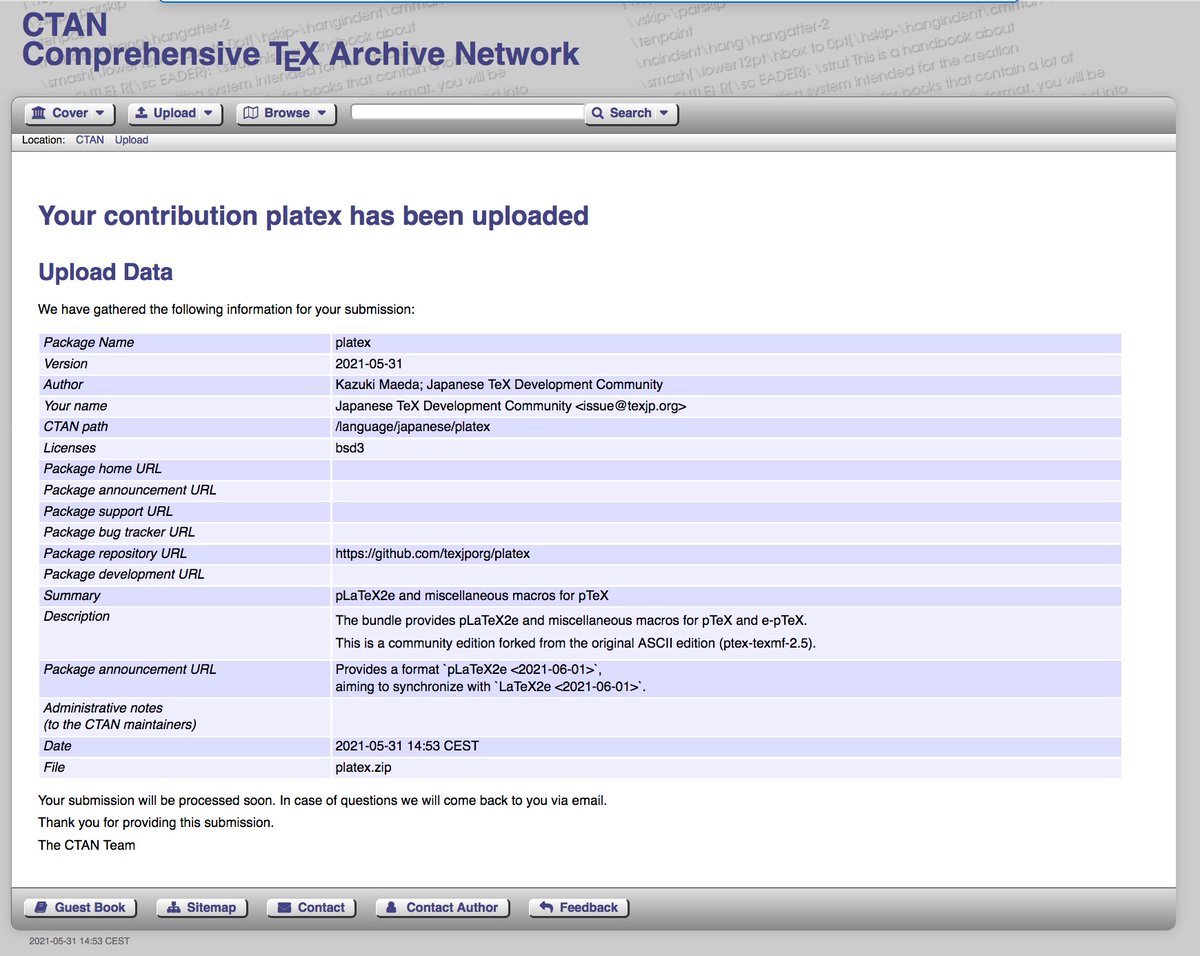
Task: Open the Contact page
Action: pos(311,907)
